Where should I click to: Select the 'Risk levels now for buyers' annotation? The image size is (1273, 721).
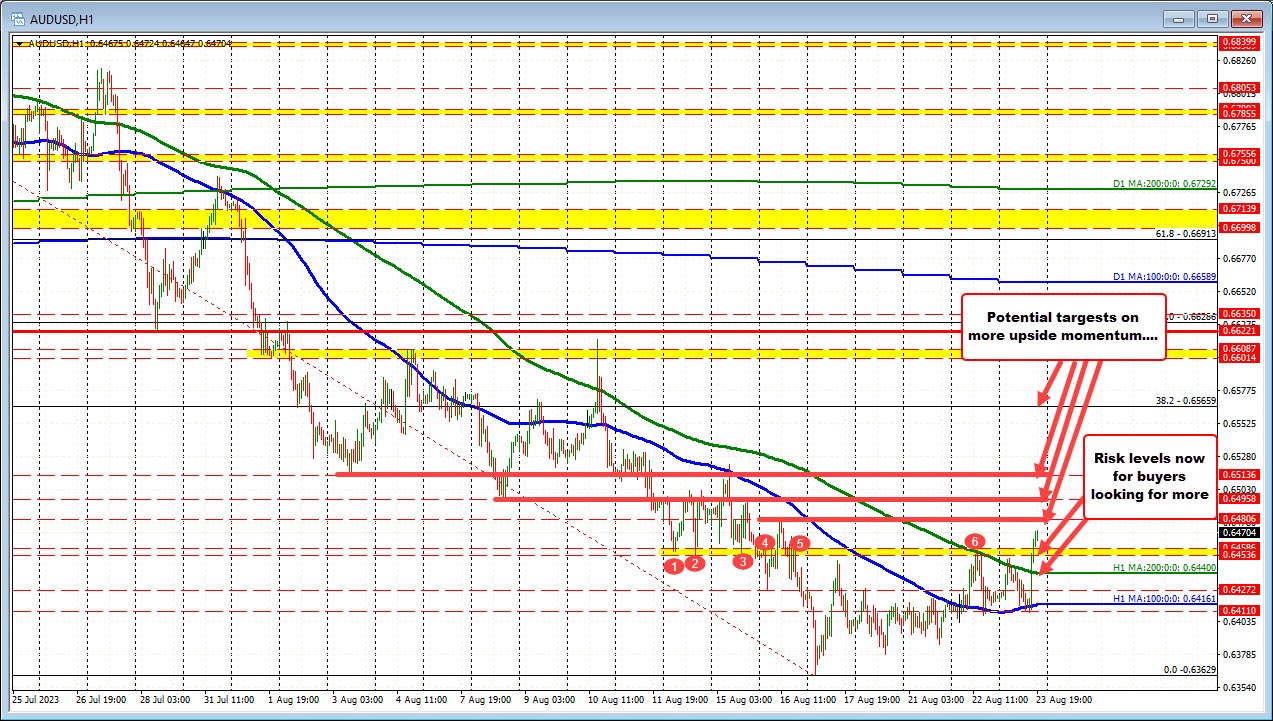tap(1150, 476)
